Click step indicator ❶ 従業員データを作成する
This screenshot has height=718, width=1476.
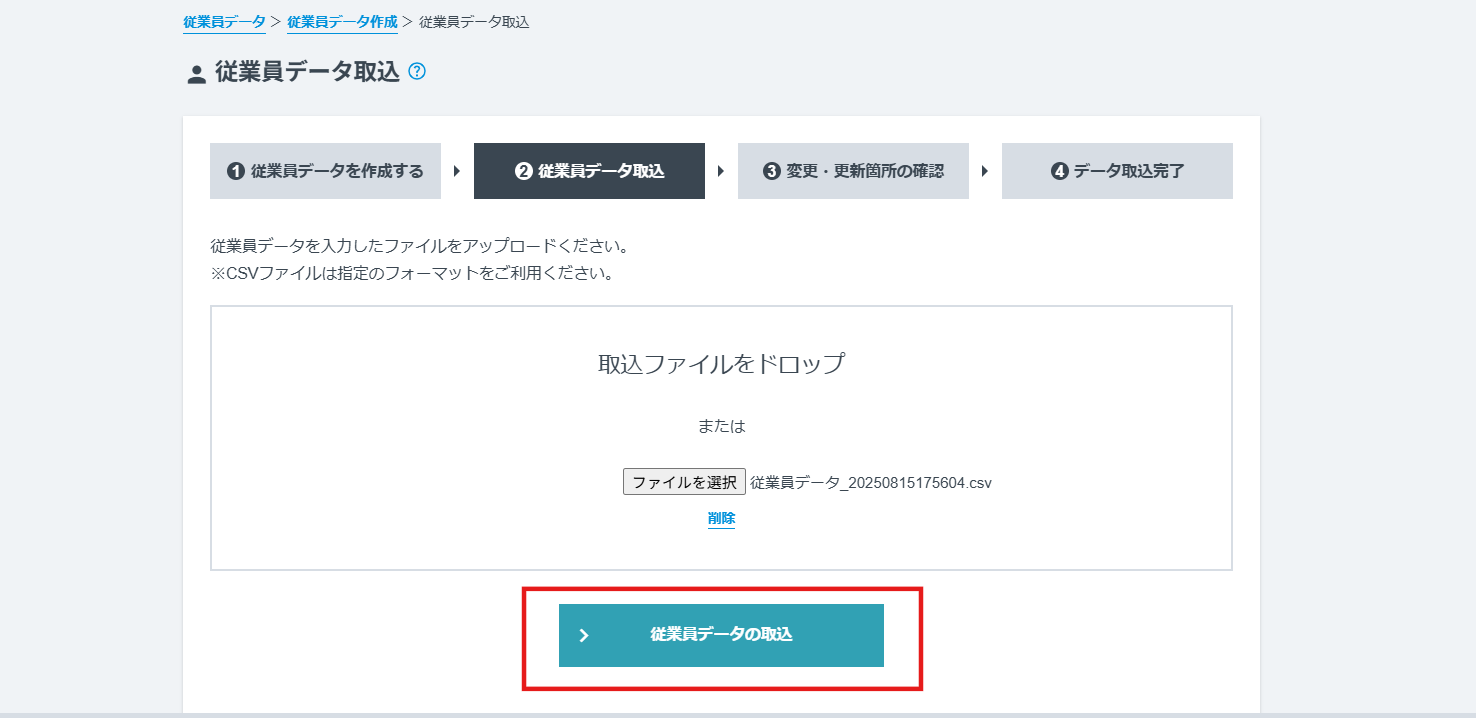(325, 171)
